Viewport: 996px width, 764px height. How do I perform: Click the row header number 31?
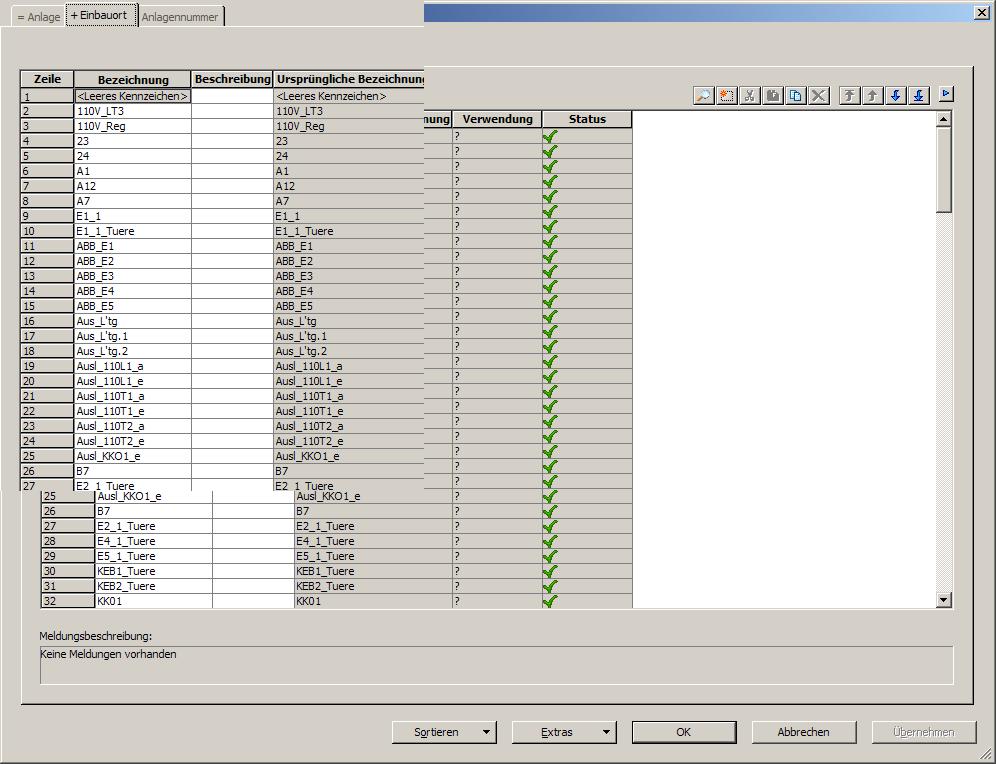pos(68,586)
